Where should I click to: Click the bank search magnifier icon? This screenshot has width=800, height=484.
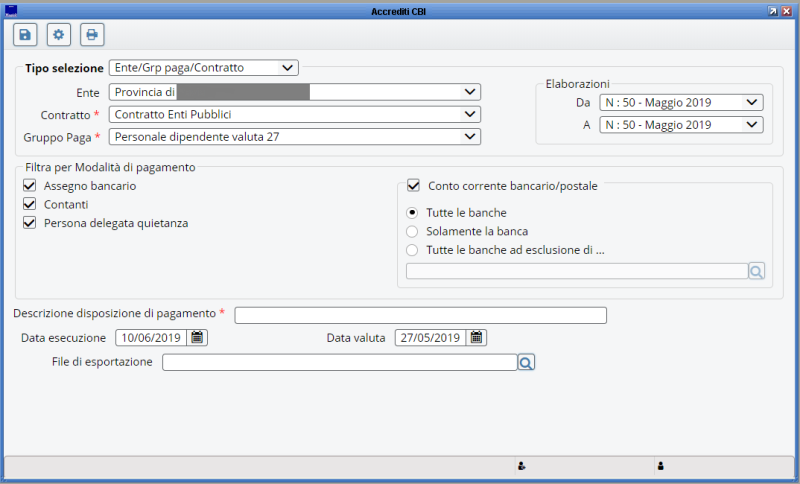point(757,271)
